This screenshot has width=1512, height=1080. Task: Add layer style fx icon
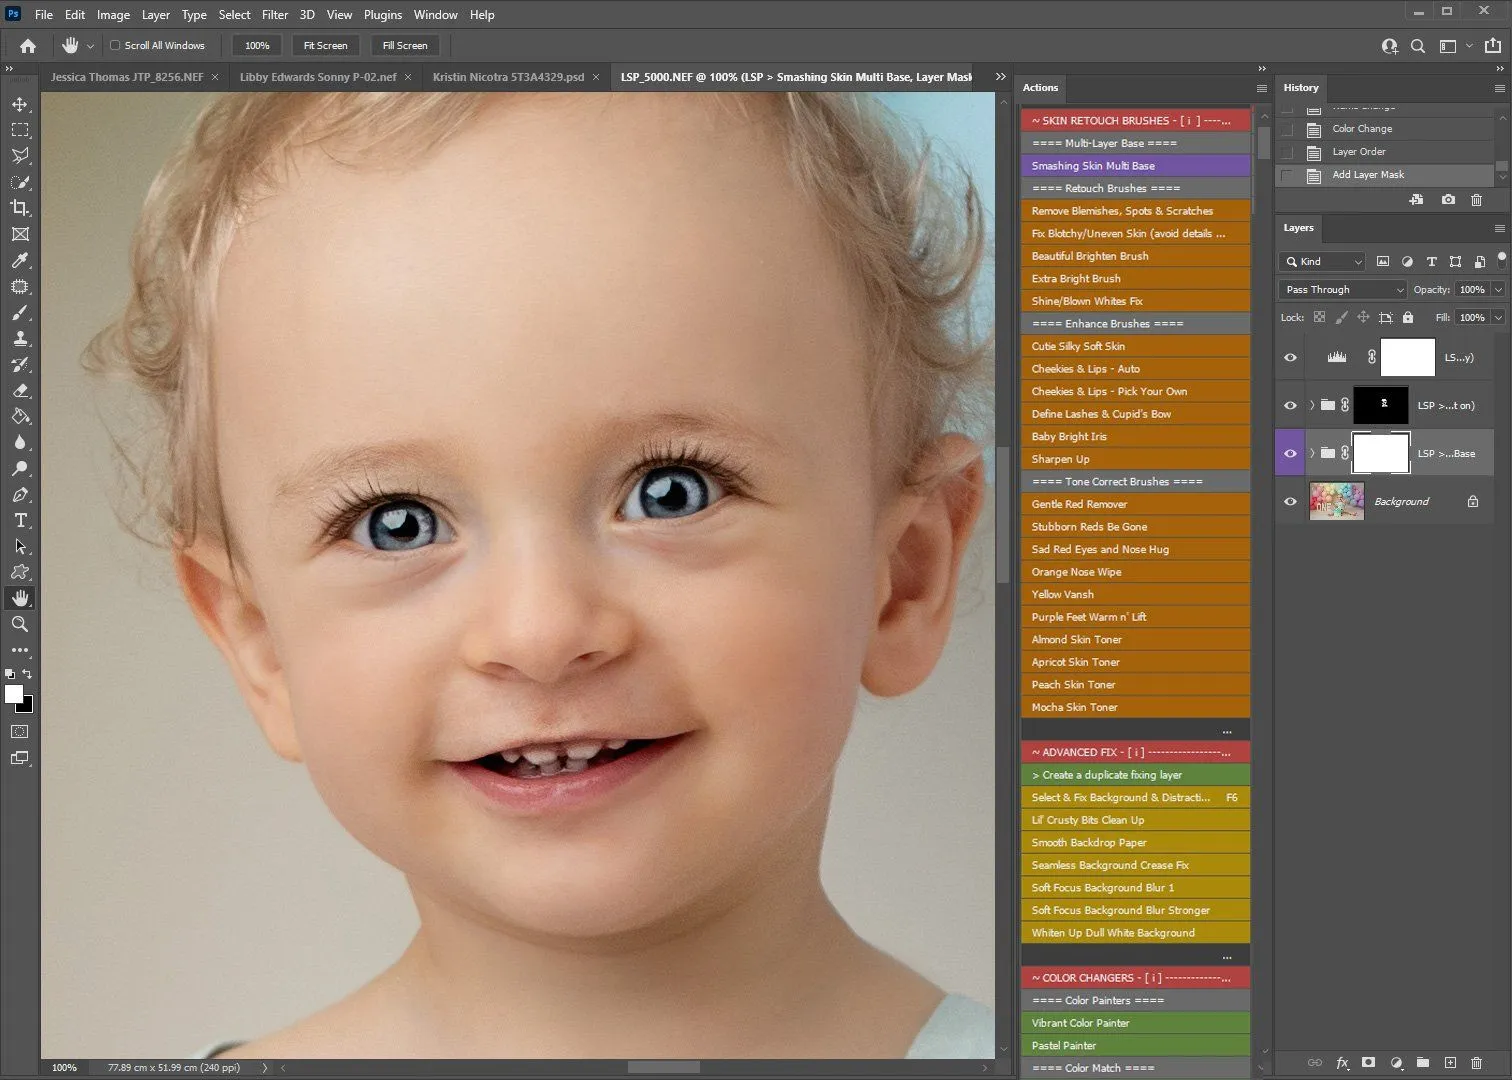pyautogui.click(x=1342, y=1063)
